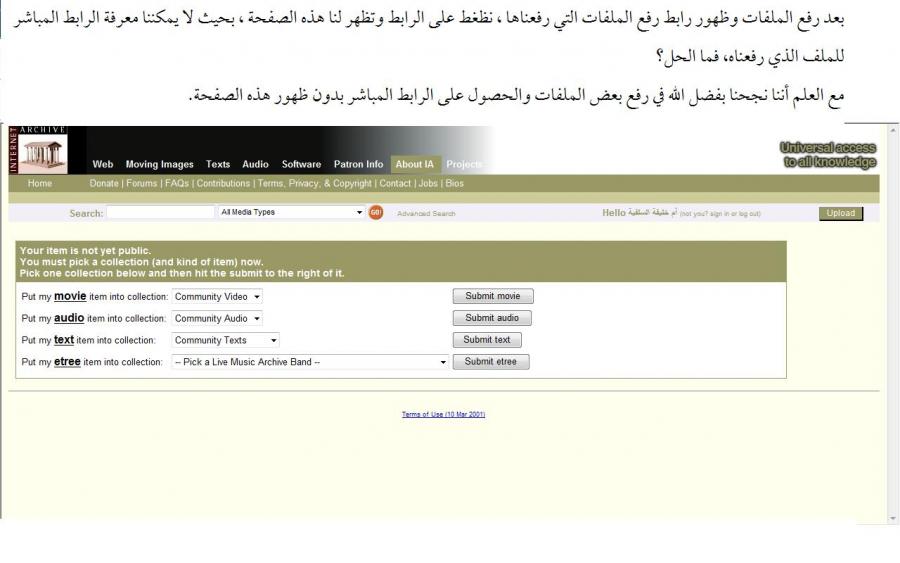Focus the Search text field
Screen dimensions: 900x563
(160, 213)
